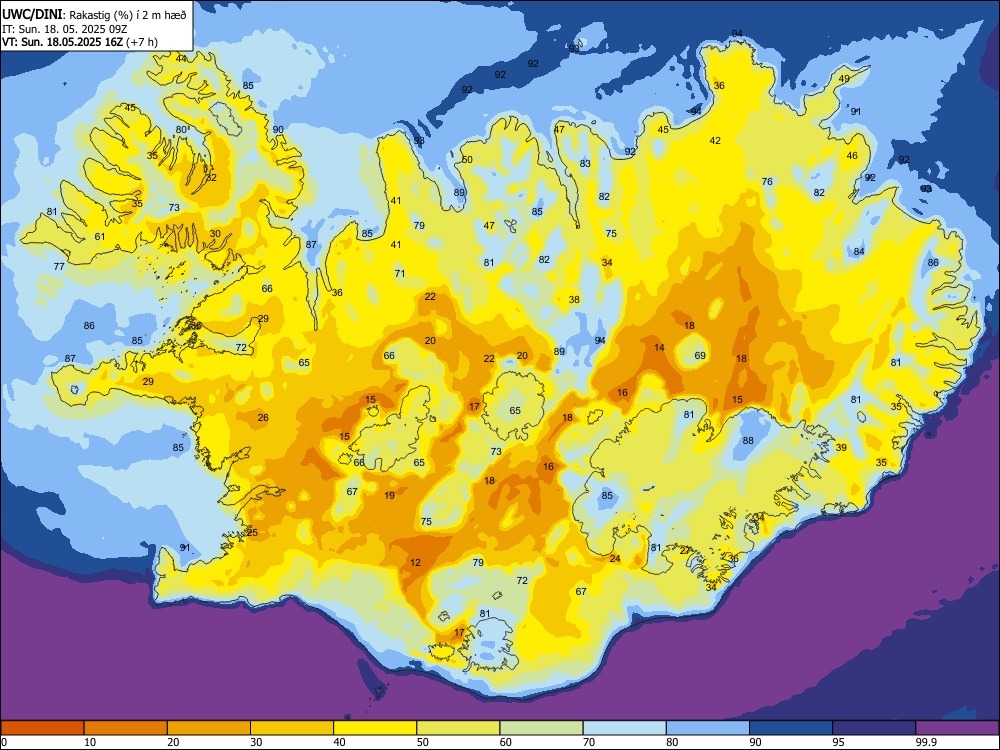
Task: Click the title 'UWC/DINI: Rakastig (%) í 2 m hæð'
Action: pos(94,14)
